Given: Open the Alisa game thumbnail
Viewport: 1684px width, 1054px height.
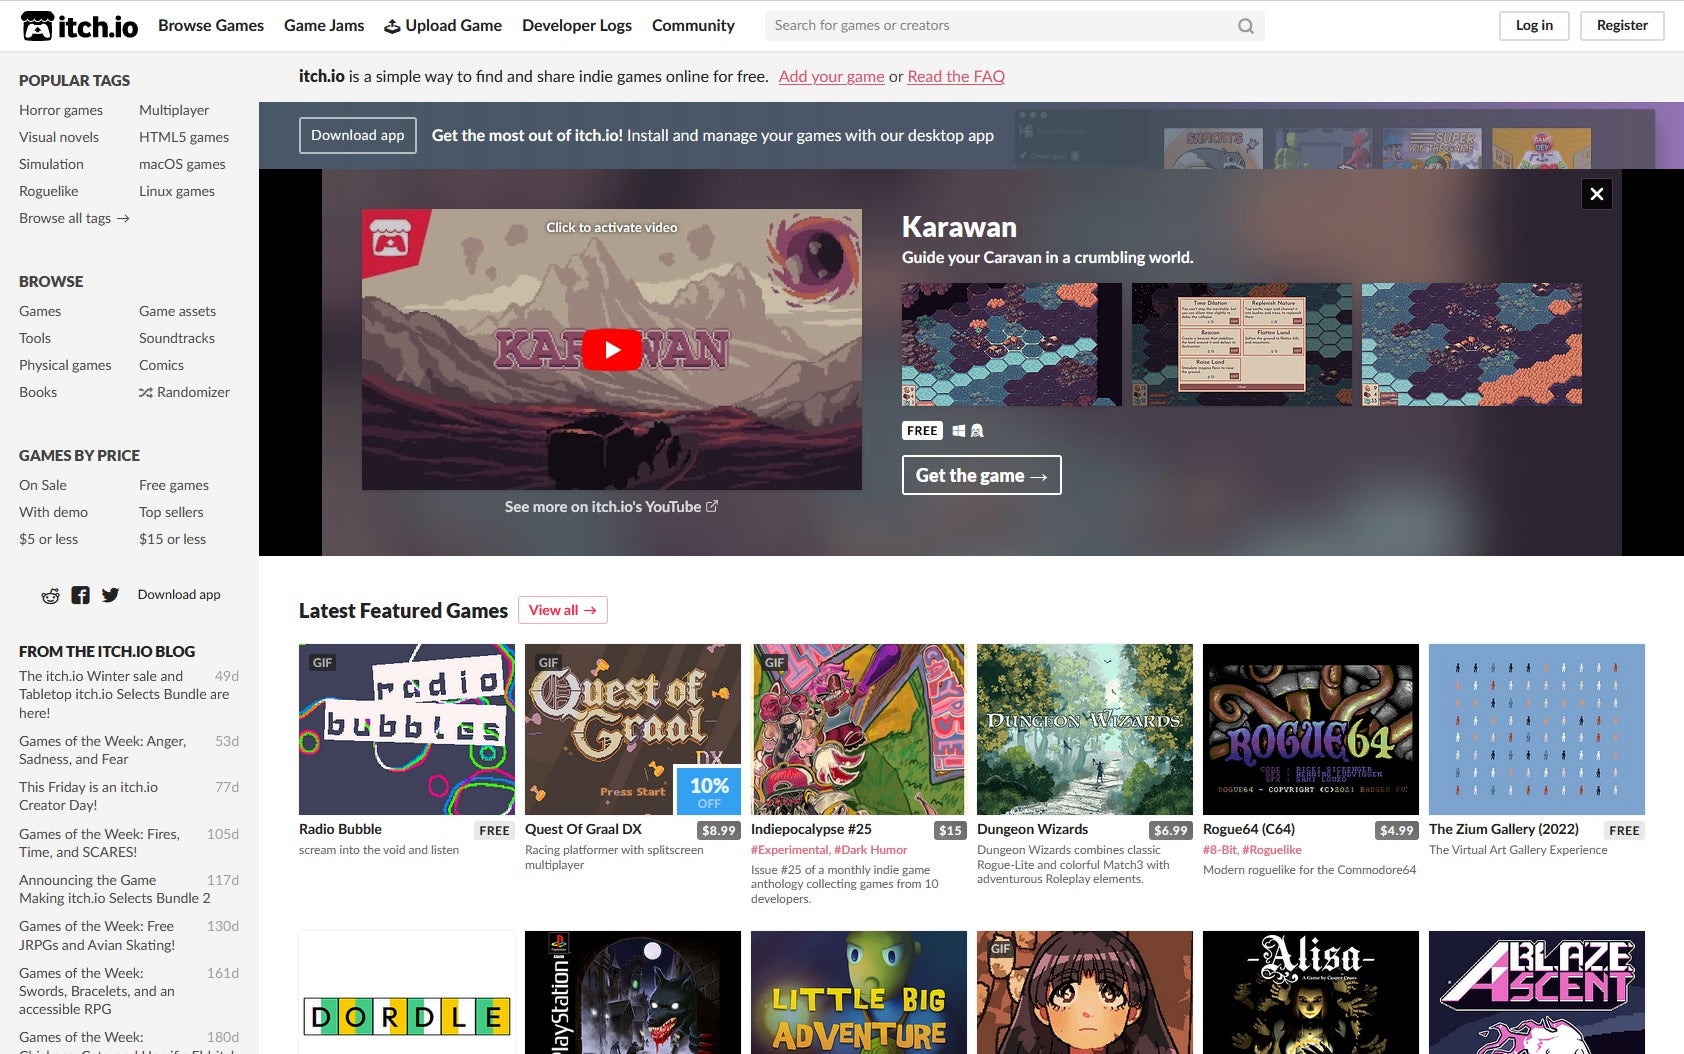Looking at the screenshot, I should (x=1311, y=992).
